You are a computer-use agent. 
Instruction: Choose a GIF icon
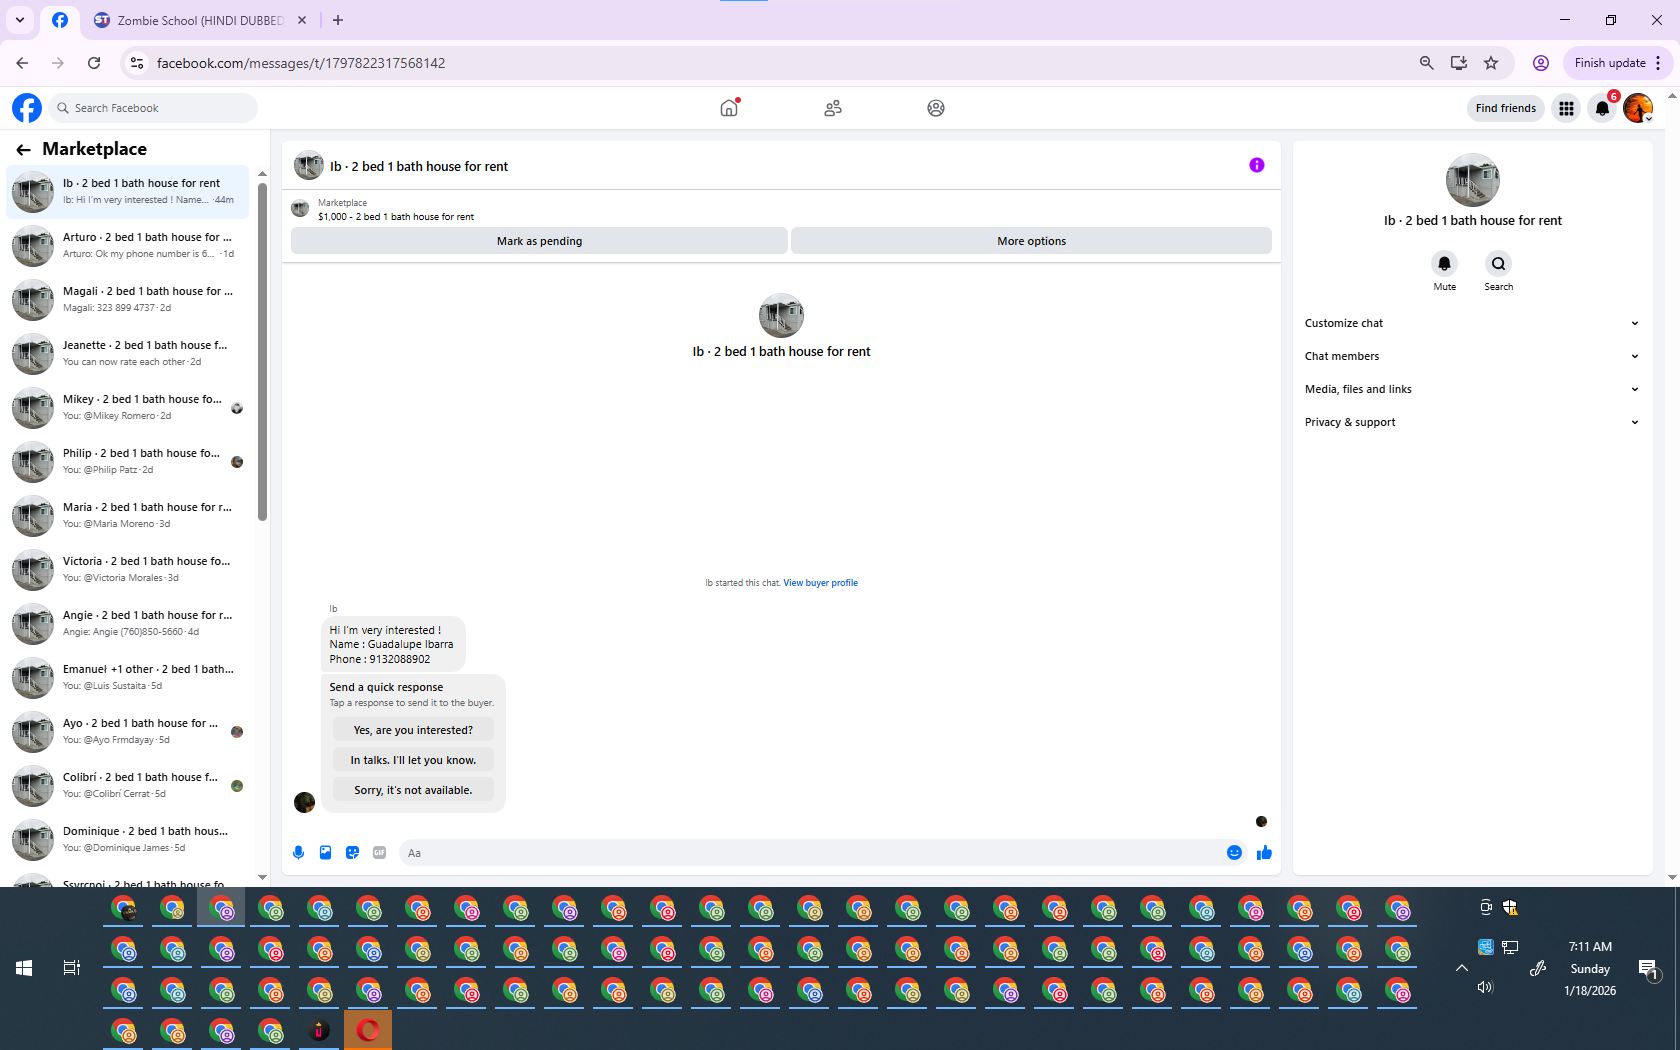tap(379, 853)
